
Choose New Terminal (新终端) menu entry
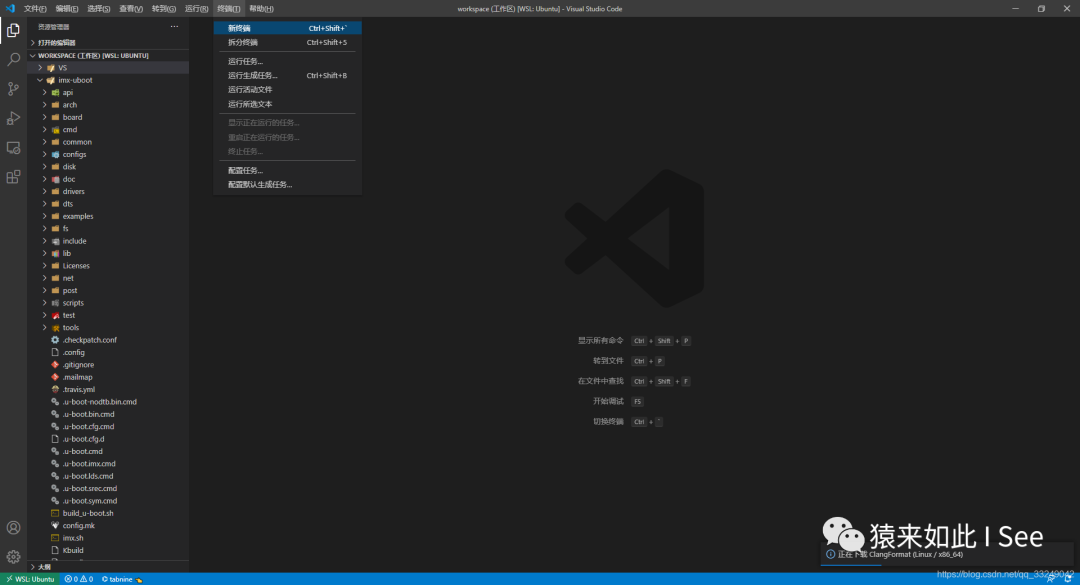pyautogui.click(x=287, y=28)
